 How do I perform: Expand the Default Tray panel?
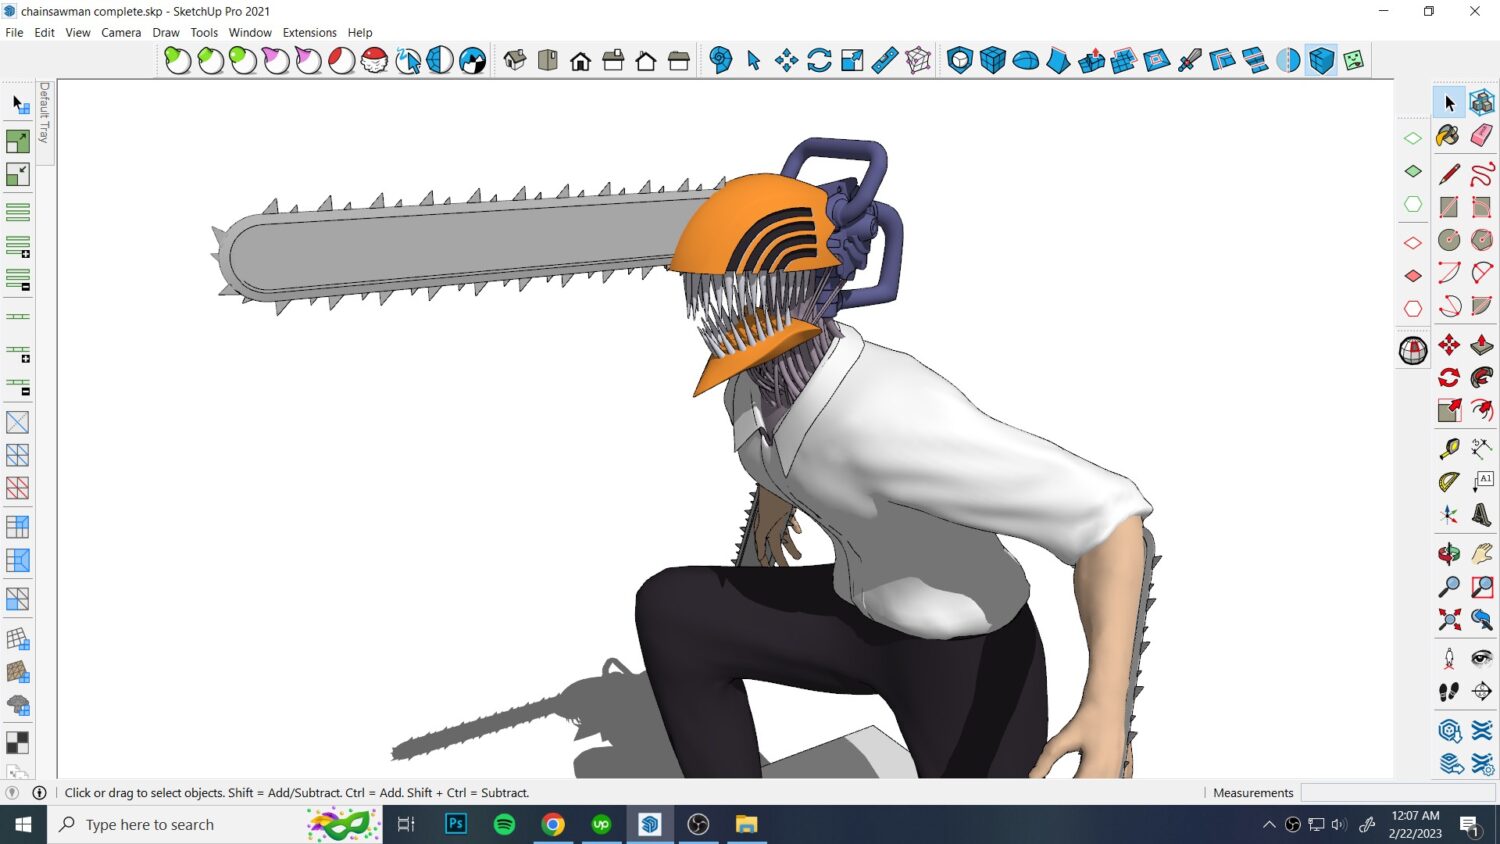point(45,113)
